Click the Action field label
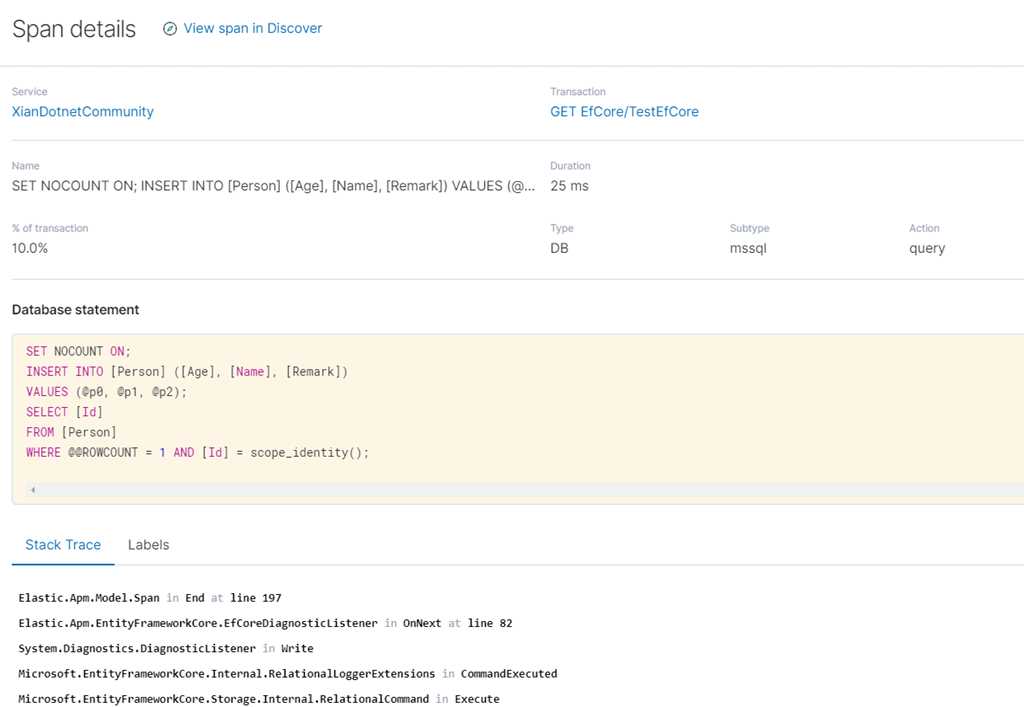The width and height of the screenshot is (1024, 707). point(924,228)
